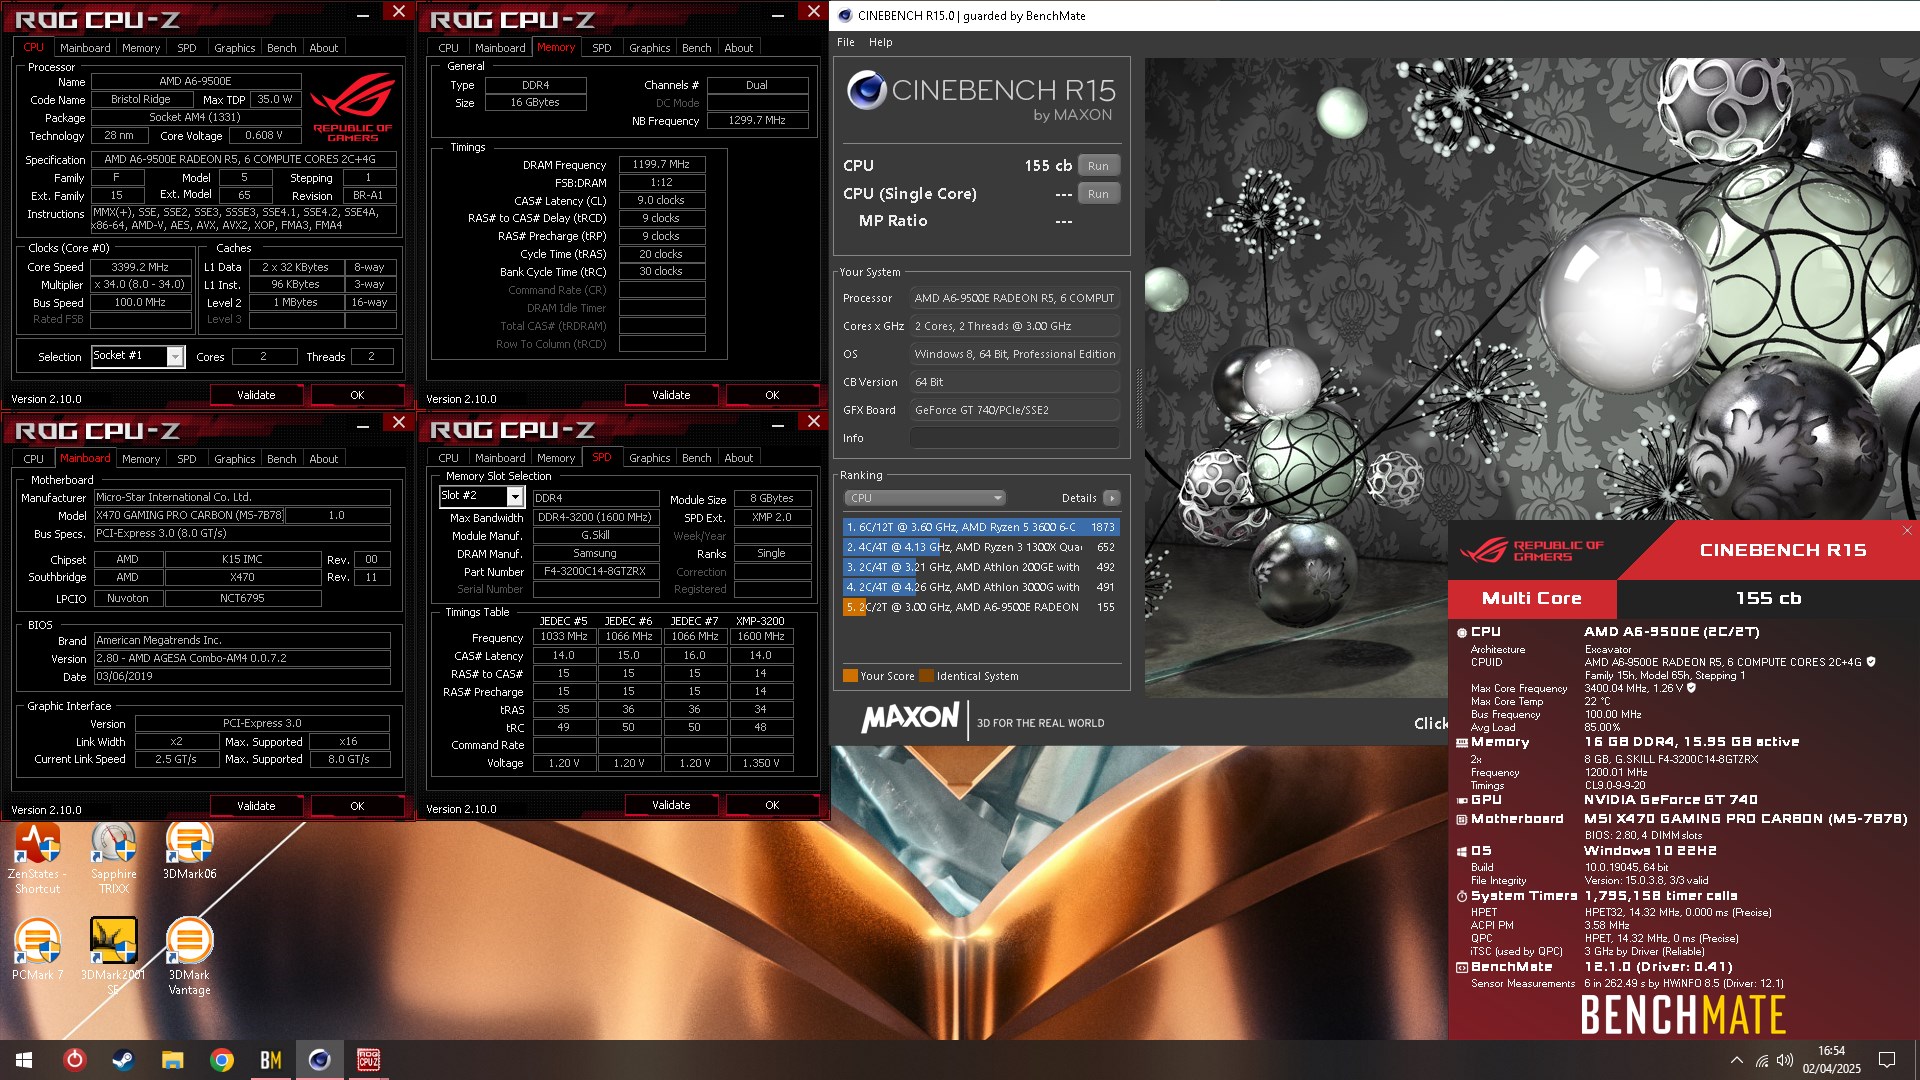This screenshot has height=1080, width=1920.
Task: Open Cinebench ranking CPU dropdown
Action: point(924,498)
